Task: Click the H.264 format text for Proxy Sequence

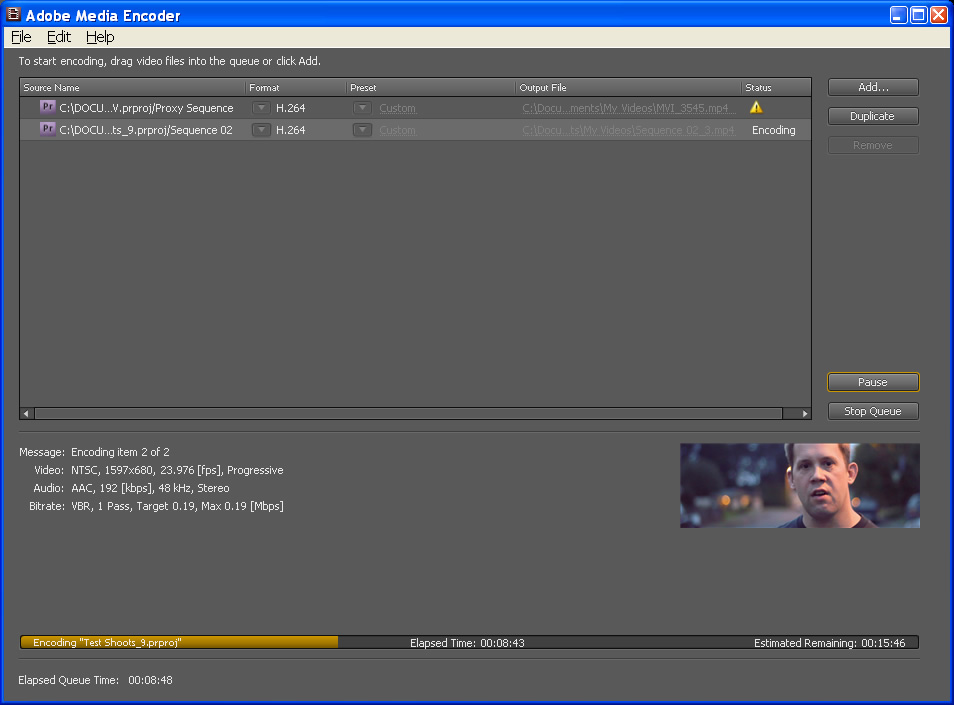Action: click(291, 108)
